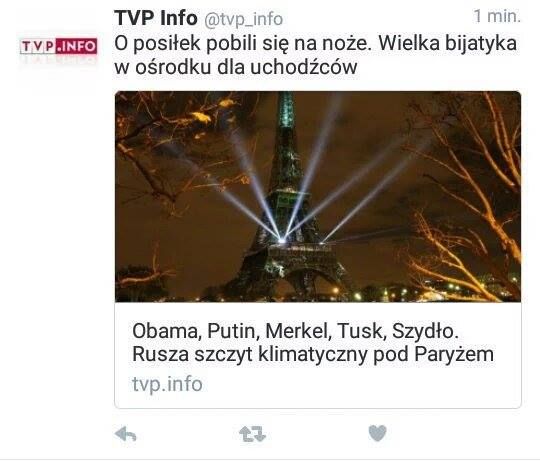540x462 pixels.
Task: Click 'Wielka bijatyka' in the tweet text
Action: (447, 44)
